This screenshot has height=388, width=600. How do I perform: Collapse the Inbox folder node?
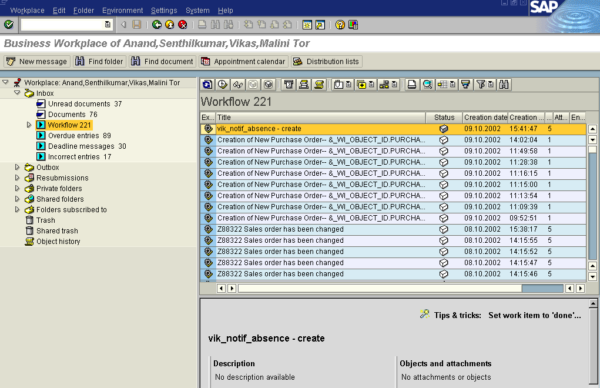(17, 93)
